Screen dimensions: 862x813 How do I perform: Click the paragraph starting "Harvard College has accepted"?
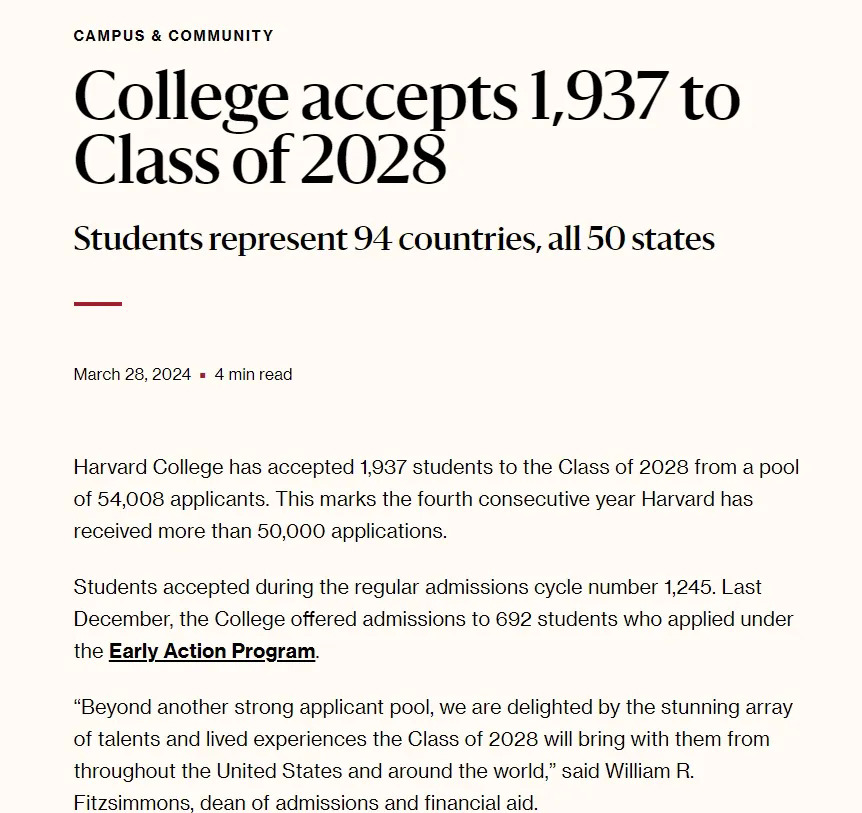click(x=436, y=499)
